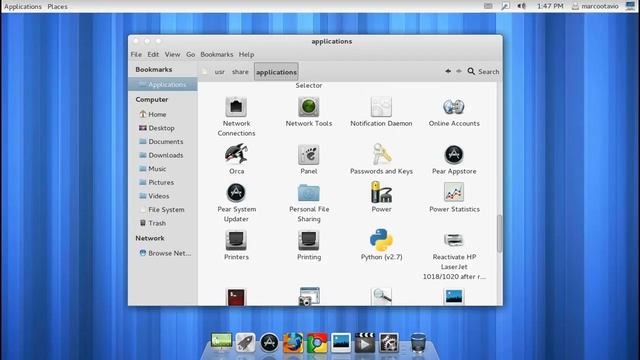Click the Search button in toolbar
This screenshot has width=640, height=360.
(483, 71)
